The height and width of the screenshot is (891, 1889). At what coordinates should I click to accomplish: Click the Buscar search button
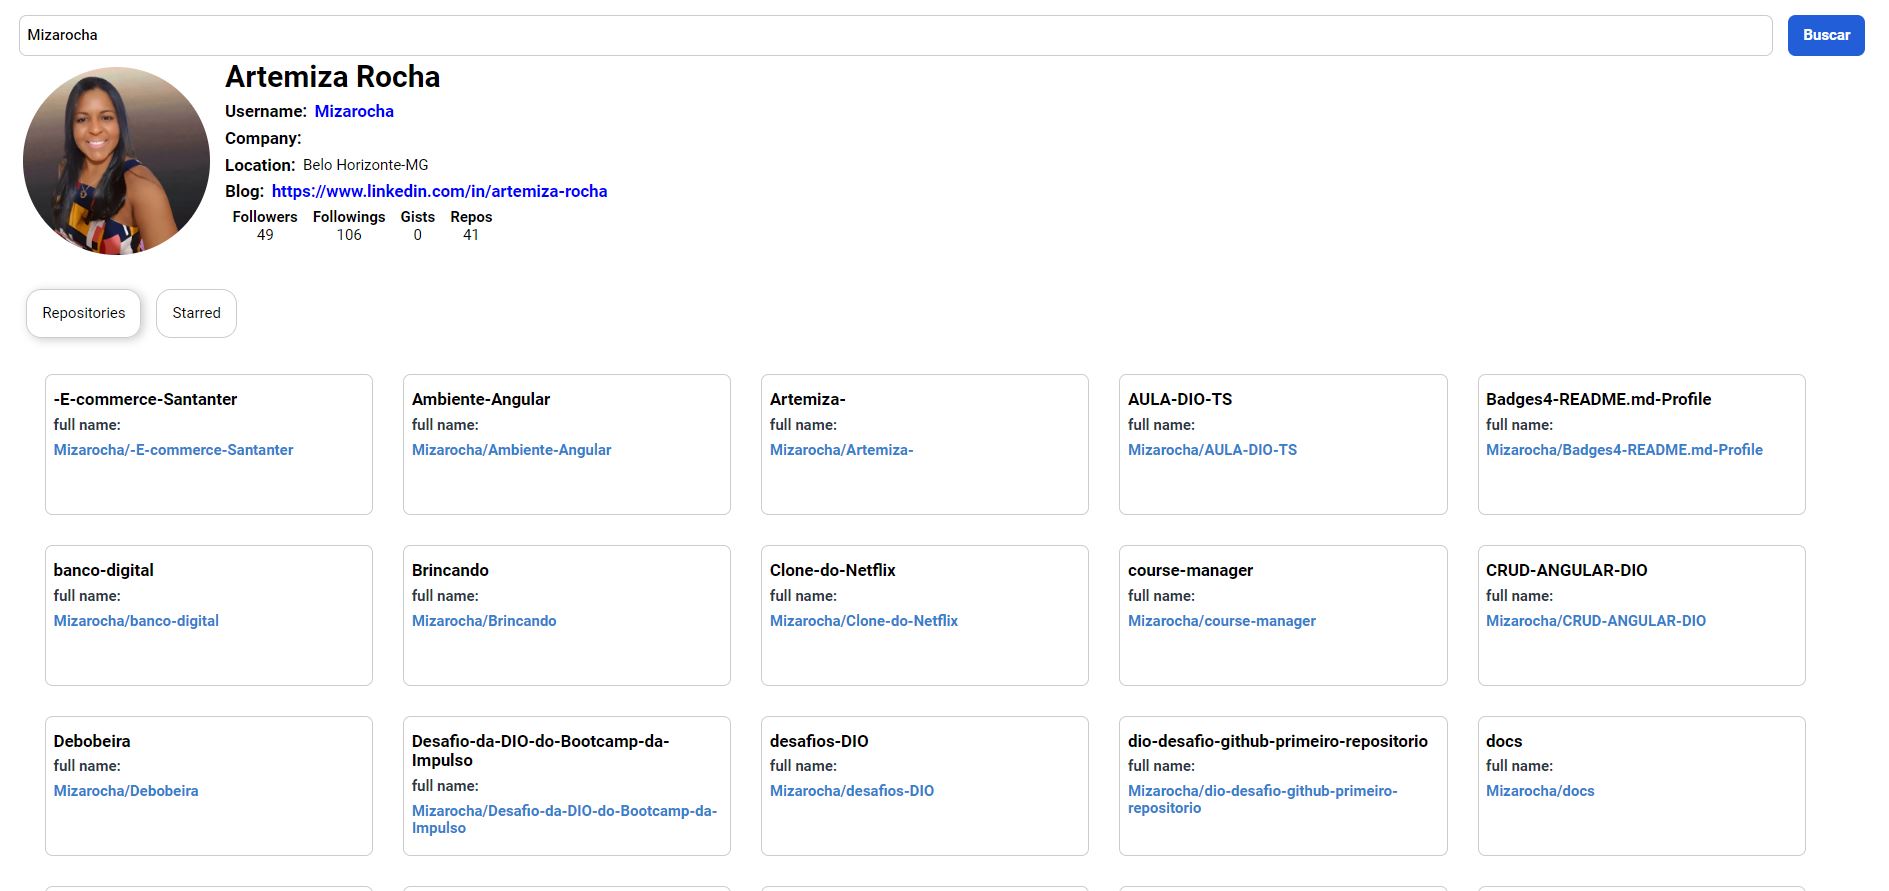tap(1826, 35)
